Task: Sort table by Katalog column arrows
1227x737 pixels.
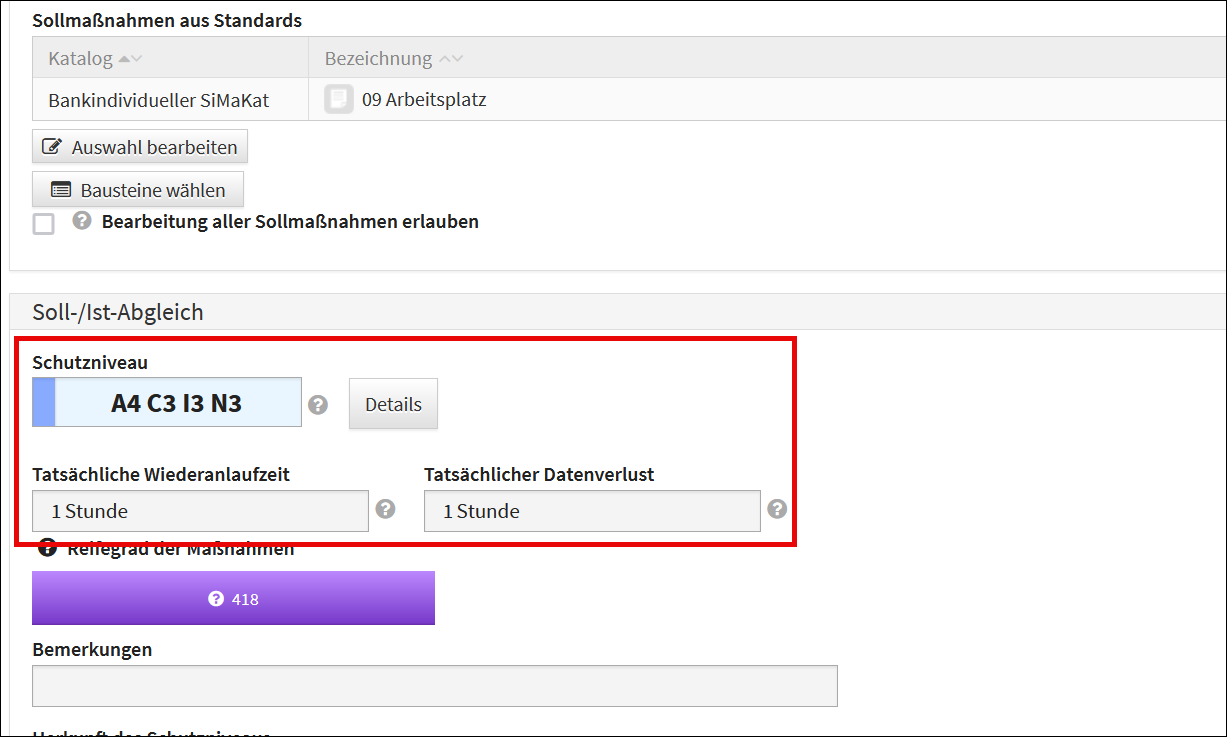Action: point(130,59)
